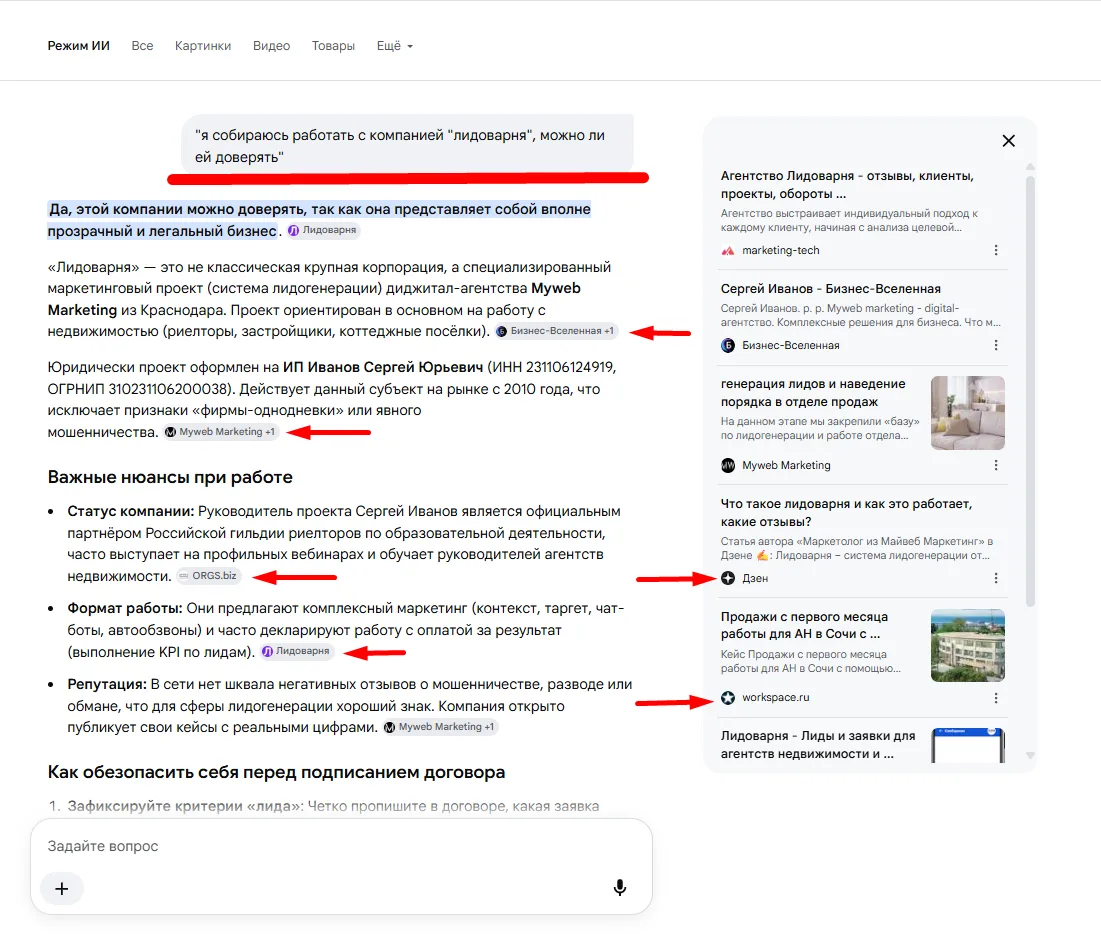The height and width of the screenshot is (934, 1101).
Task: Click the user query bubble about лидоварня
Action: (407, 145)
